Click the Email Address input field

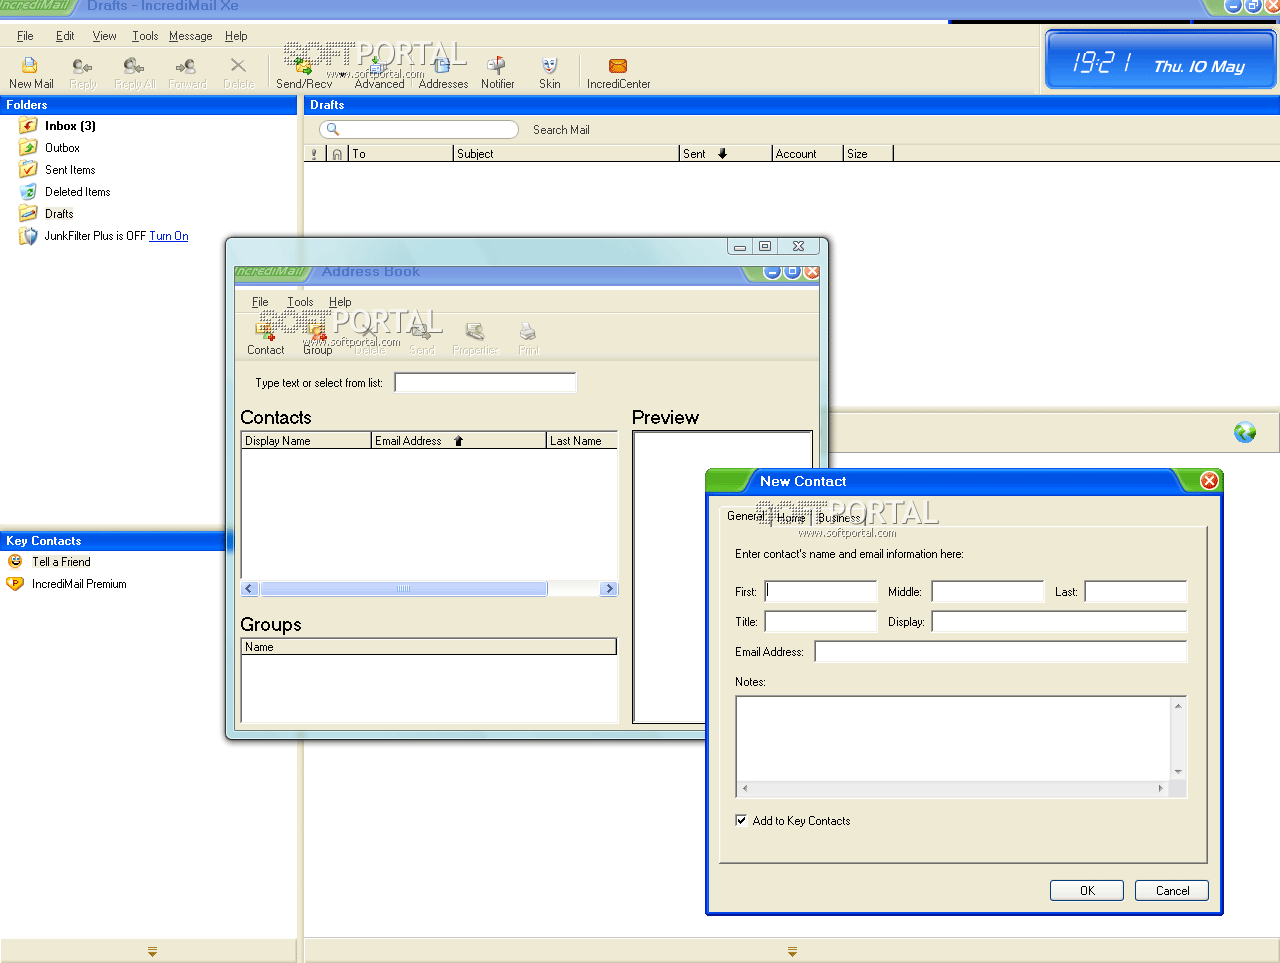[1001, 651]
